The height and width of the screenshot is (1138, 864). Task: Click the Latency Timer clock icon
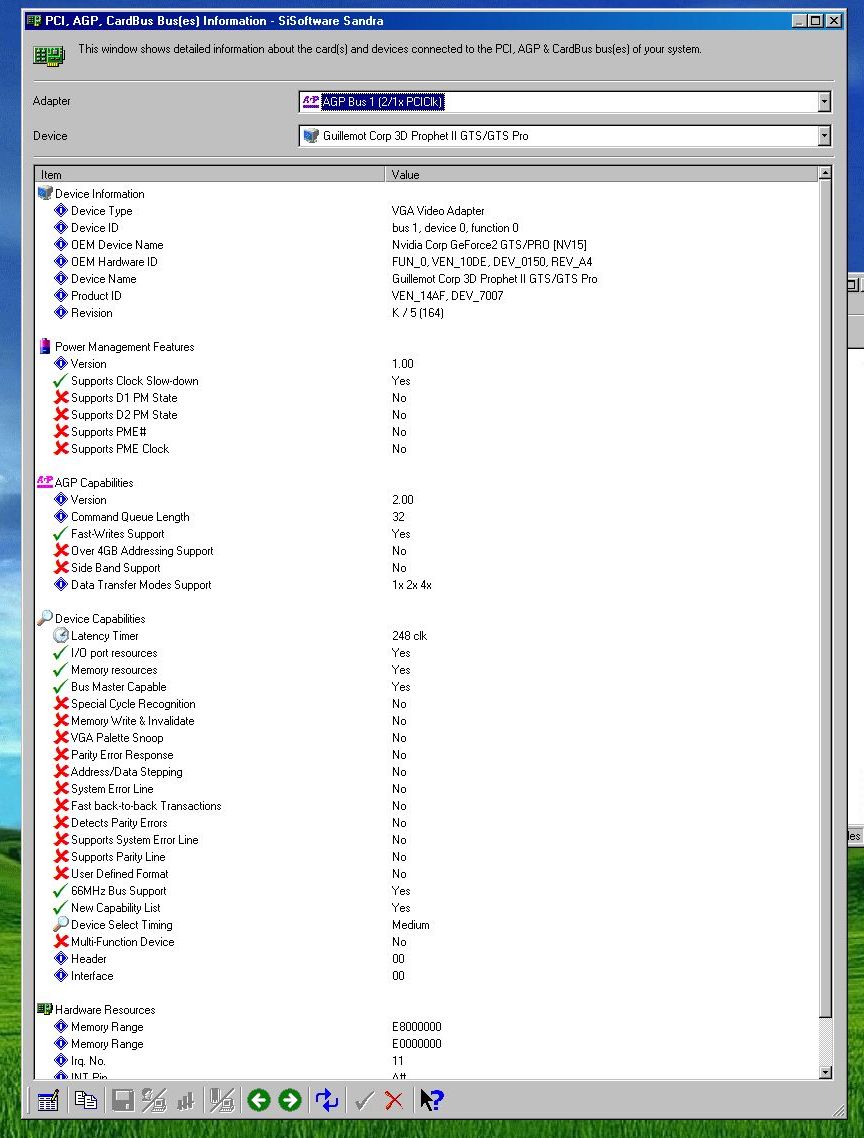(x=61, y=635)
